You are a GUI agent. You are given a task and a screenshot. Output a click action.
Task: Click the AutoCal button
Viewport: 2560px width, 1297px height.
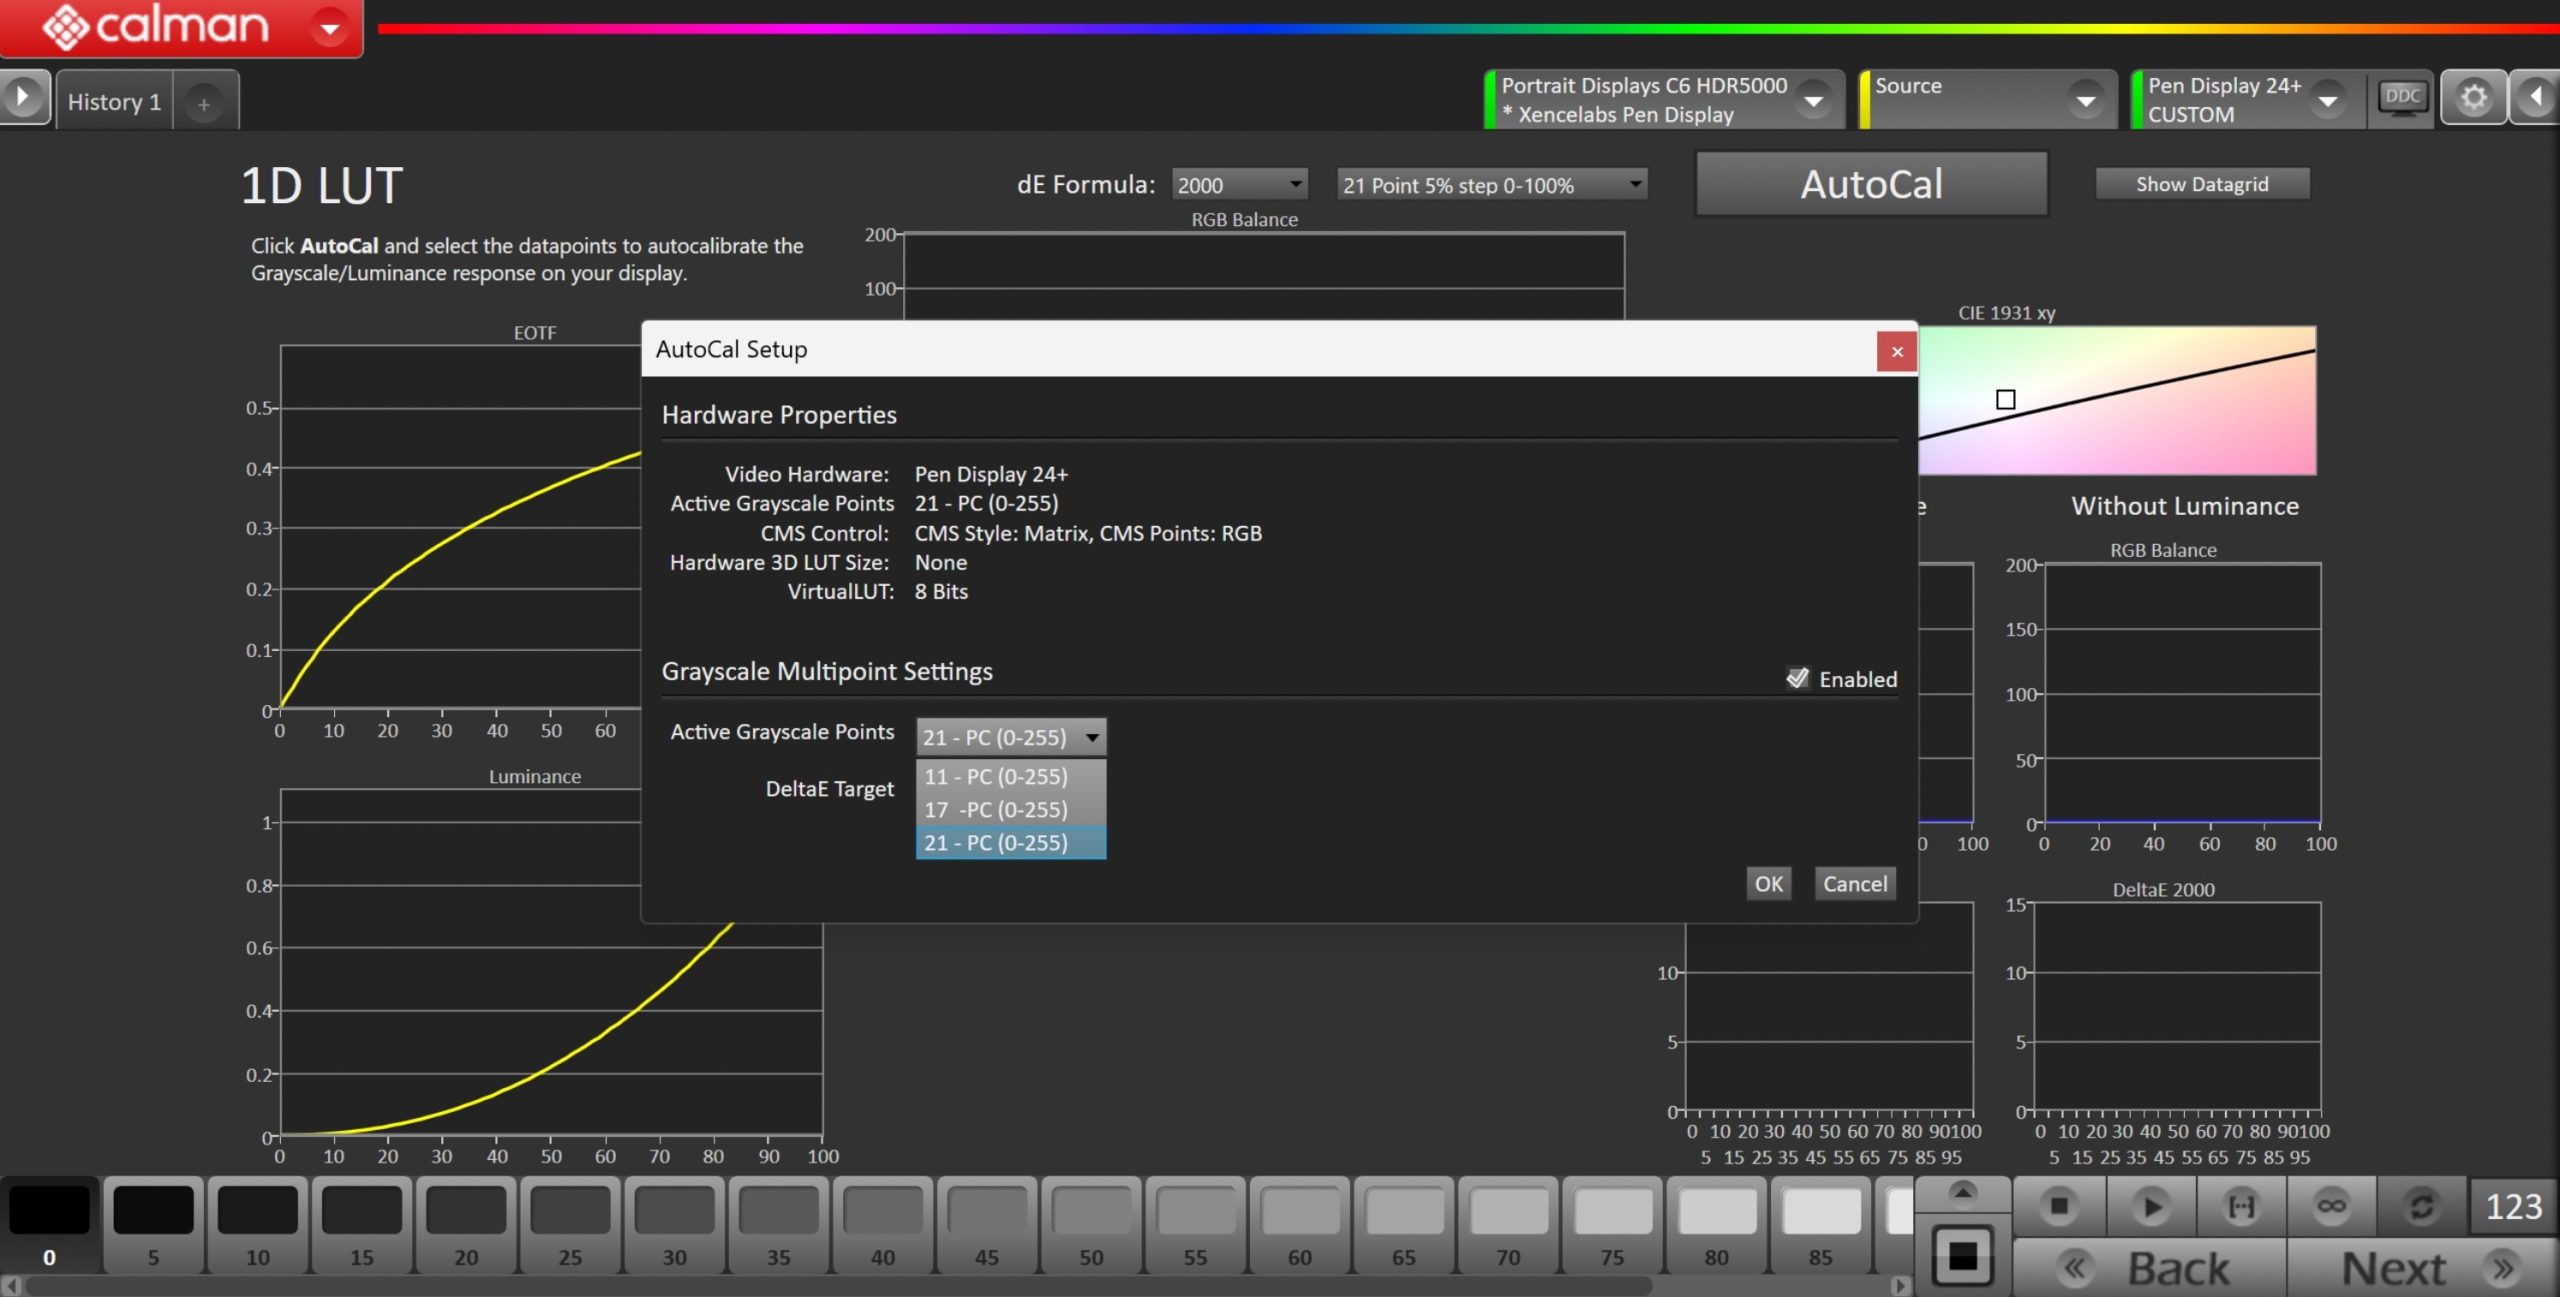click(1872, 184)
